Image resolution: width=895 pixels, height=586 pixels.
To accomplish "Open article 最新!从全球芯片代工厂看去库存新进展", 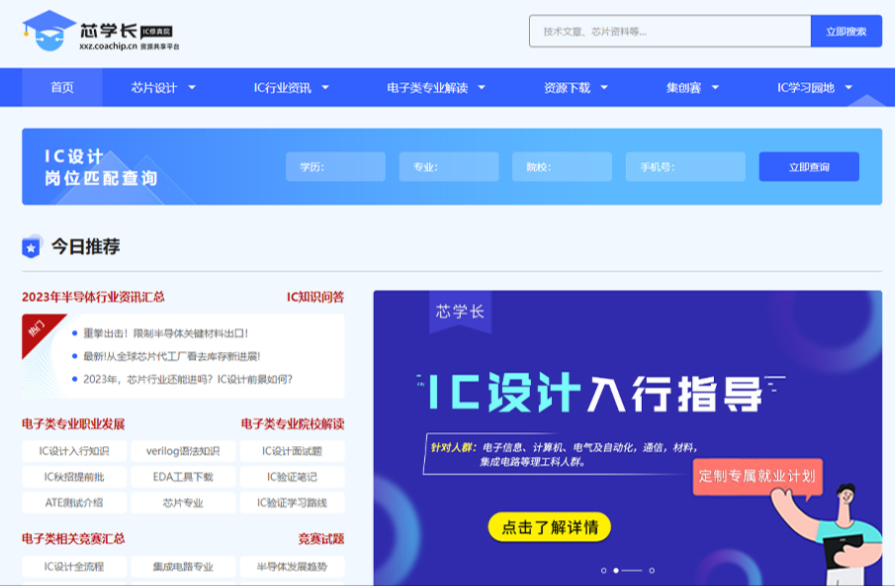I will 171,356.
